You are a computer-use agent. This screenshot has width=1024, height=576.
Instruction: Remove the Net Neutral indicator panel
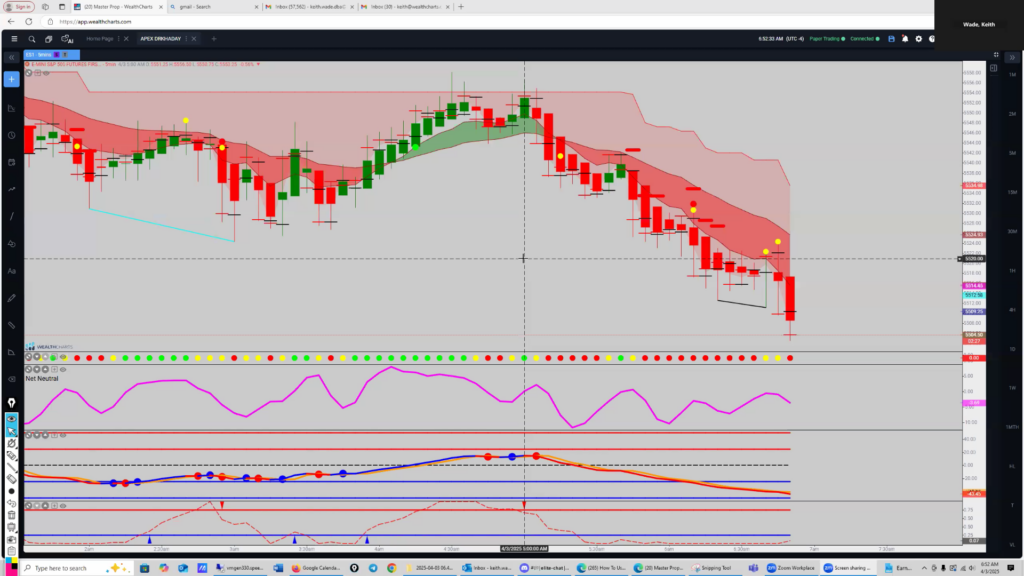point(28,369)
